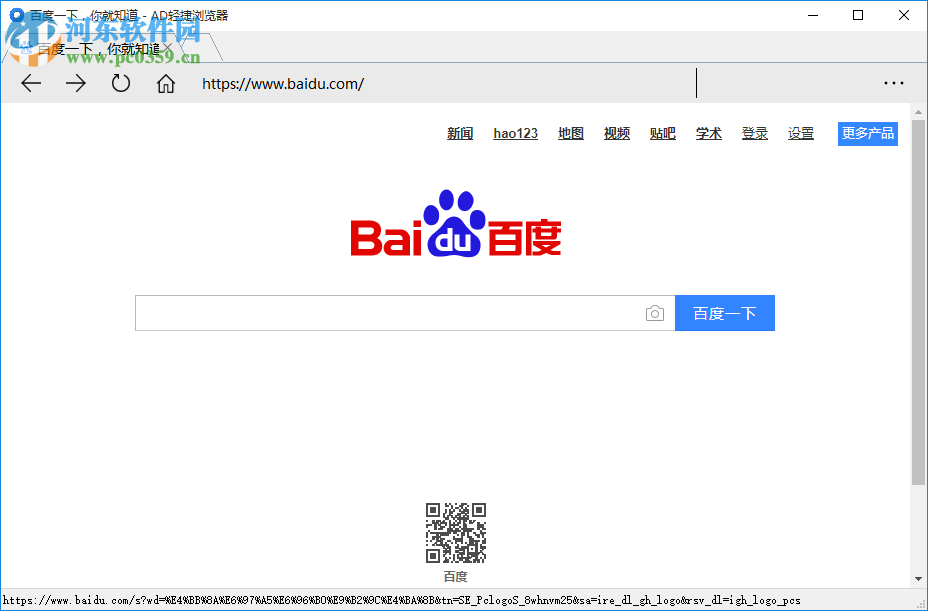Open the browser options menu with three dots

[x=893, y=83]
